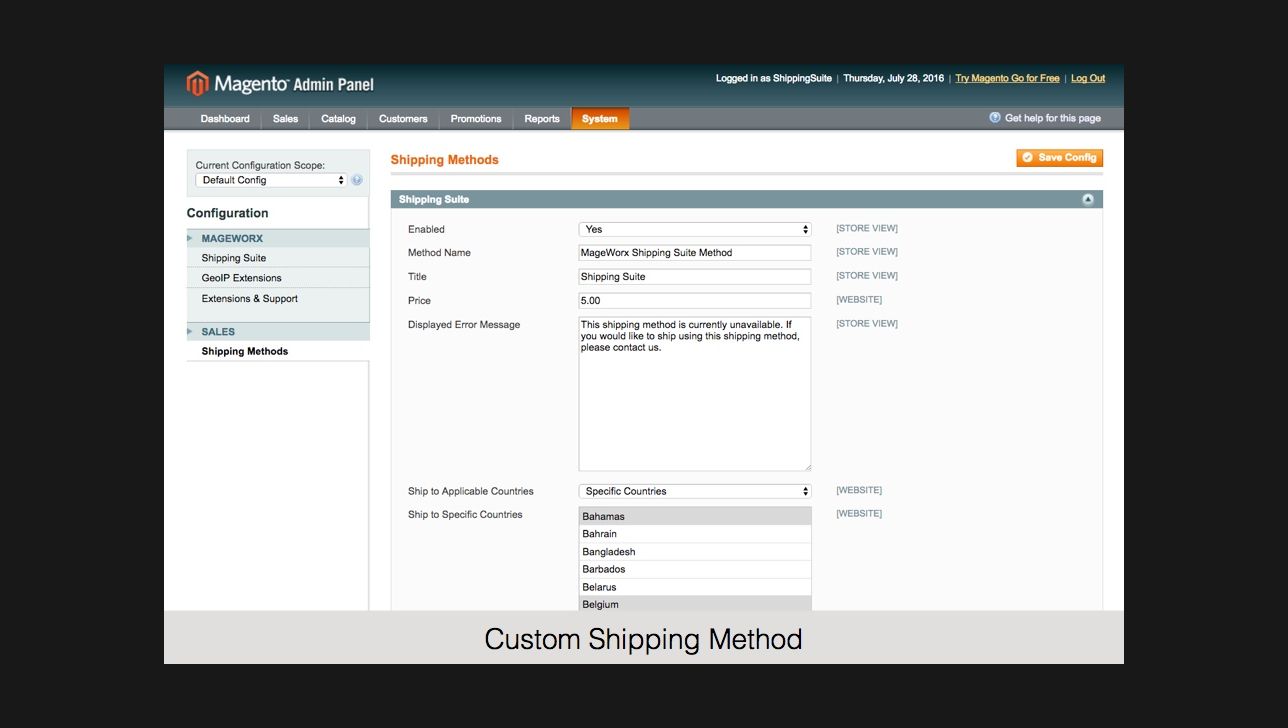
Task: Click the Price input field
Action: tap(694, 301)
